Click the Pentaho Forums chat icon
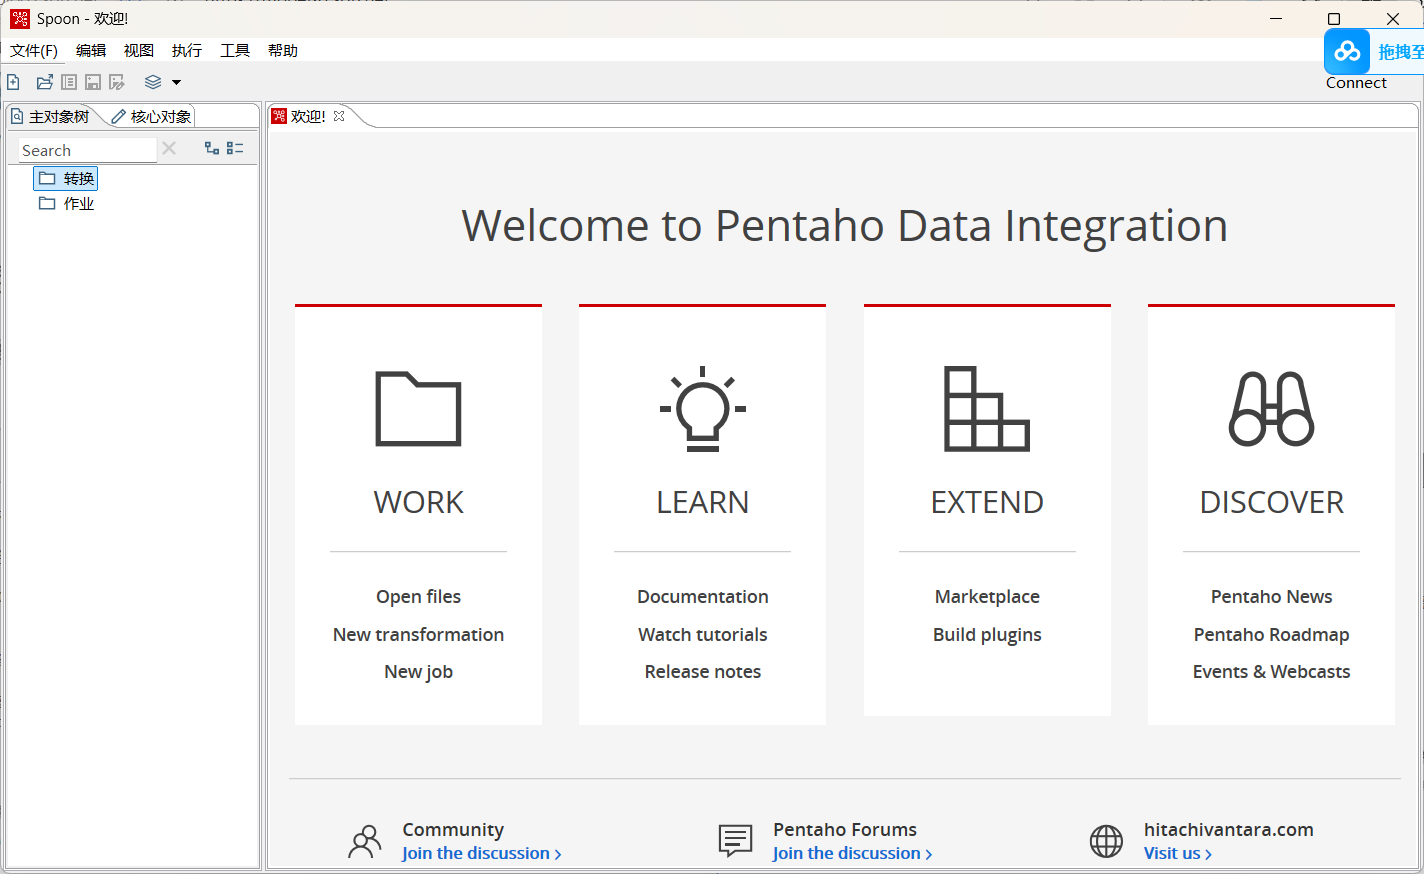The width and height of the screenshot is (1424, 874). [x=736, y=841]
